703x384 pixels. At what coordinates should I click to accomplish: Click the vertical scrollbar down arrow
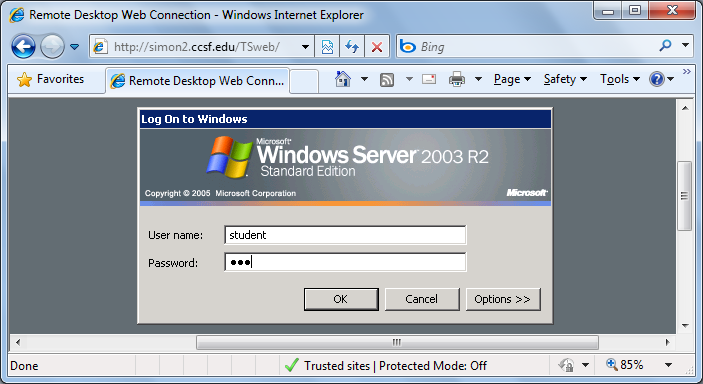(685, 326)
